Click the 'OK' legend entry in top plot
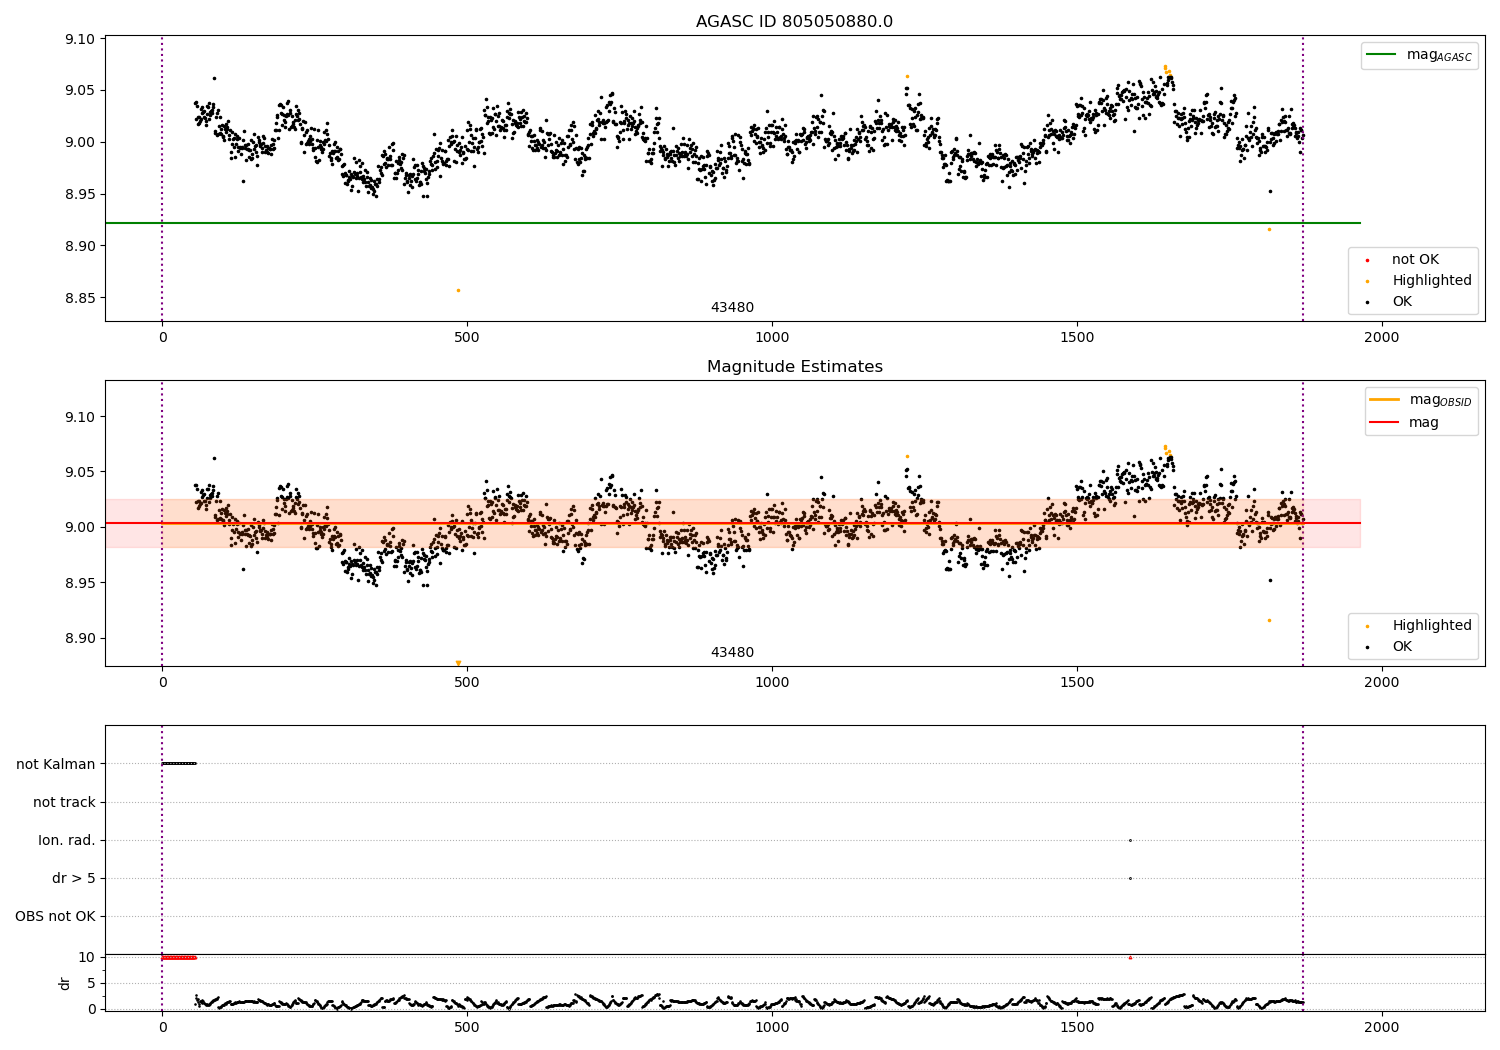The image size is (1500, 1050). (1388, 302)
